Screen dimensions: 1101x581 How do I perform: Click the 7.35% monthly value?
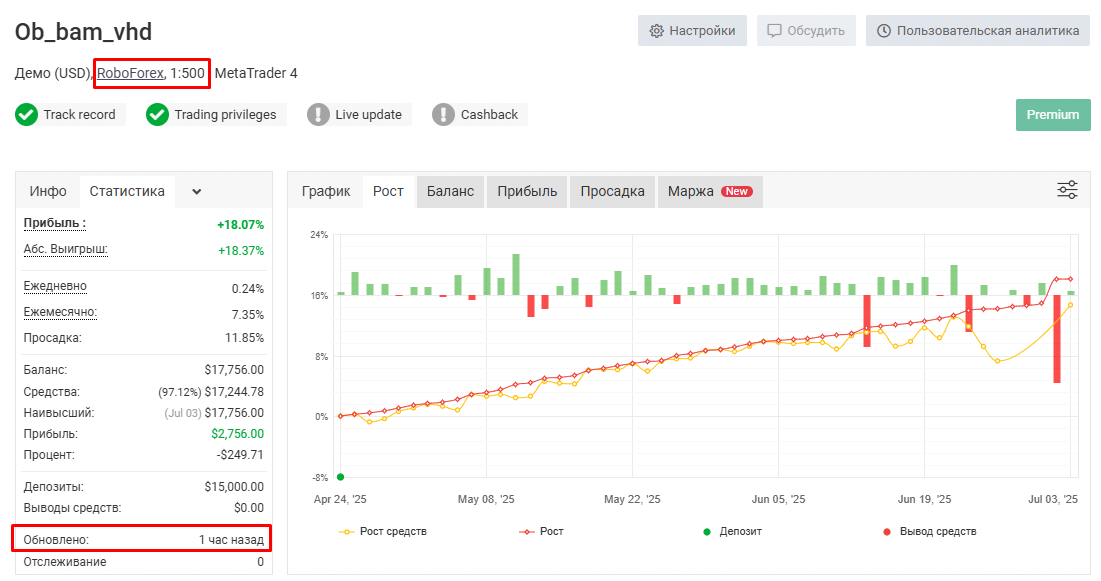click(248, 315)
